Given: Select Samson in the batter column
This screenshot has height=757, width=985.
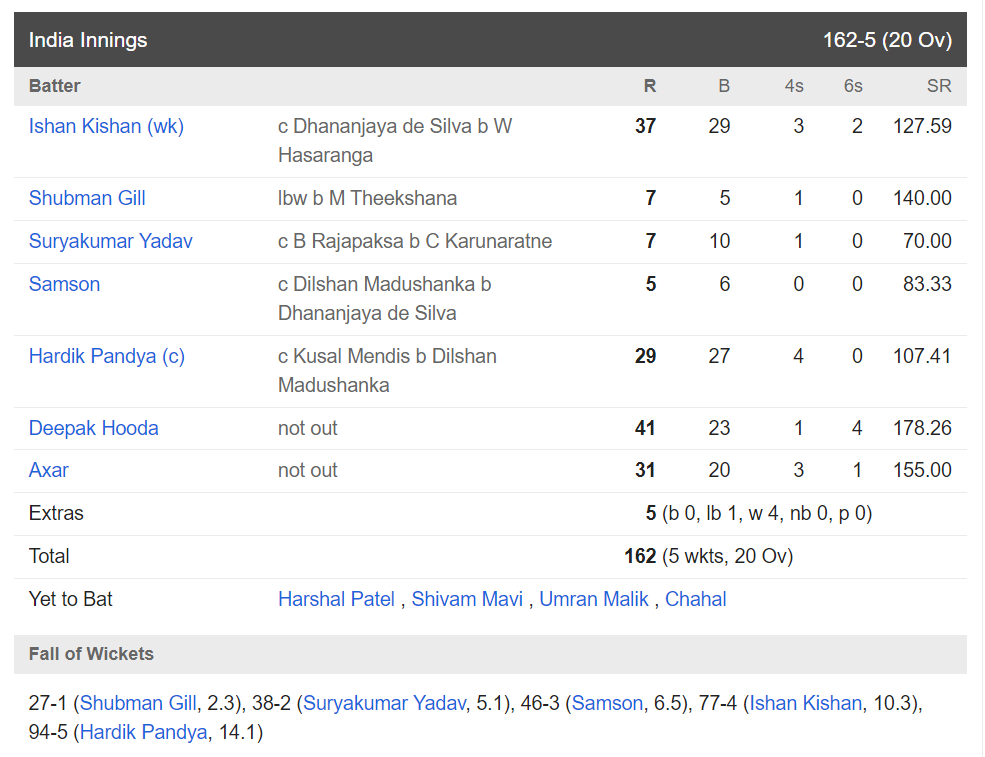Looking at the screenshot, I should pyautogui.click(x=64, y=284).
